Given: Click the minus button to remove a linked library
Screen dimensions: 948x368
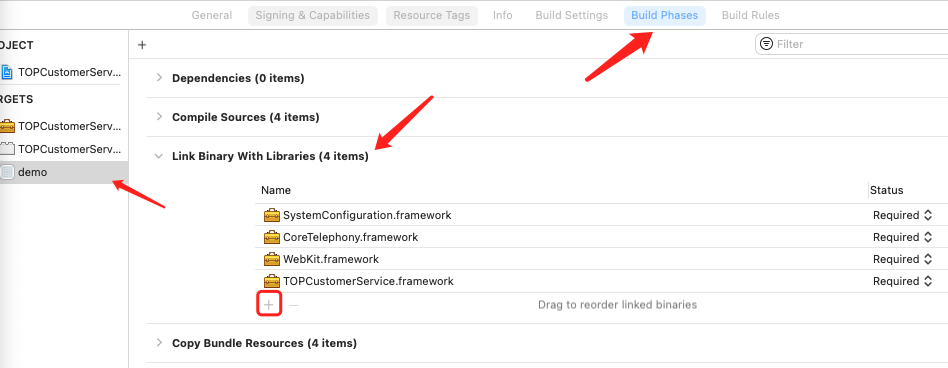Looking at the screenshot, I should pyautogui.click(x=293, y=305).
